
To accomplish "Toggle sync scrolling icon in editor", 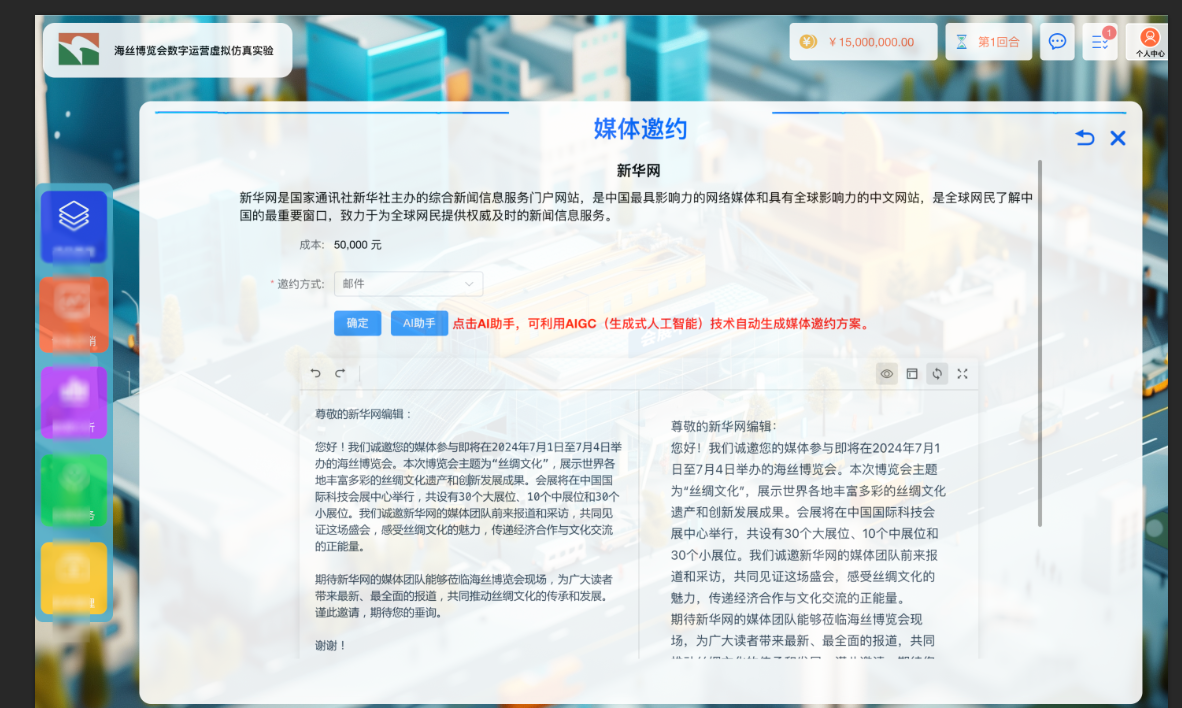I will point(937,373).
